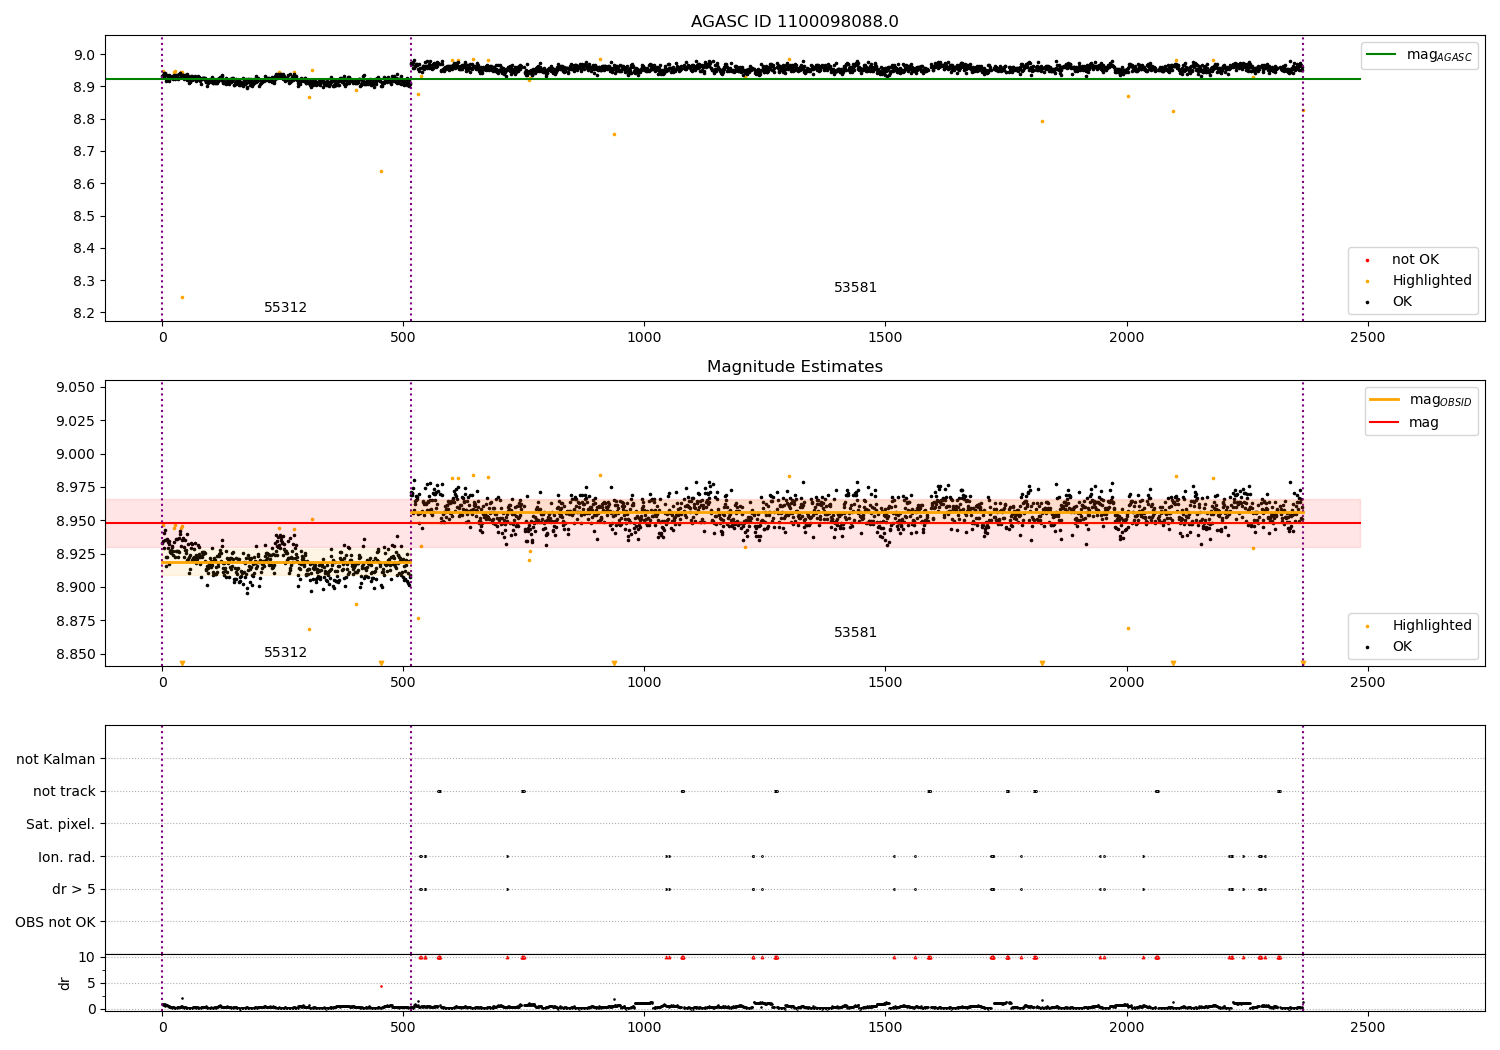
Task: Select the 'mag OBSID' legend entry in middle plot
Action: [x=1421, y=400]
